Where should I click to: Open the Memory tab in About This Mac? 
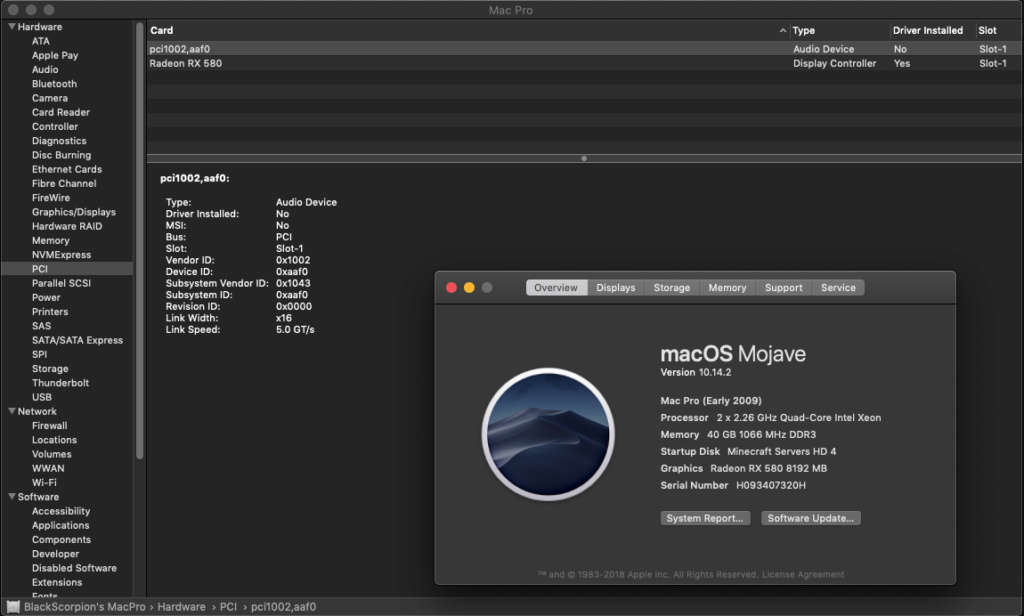[727, 287]
